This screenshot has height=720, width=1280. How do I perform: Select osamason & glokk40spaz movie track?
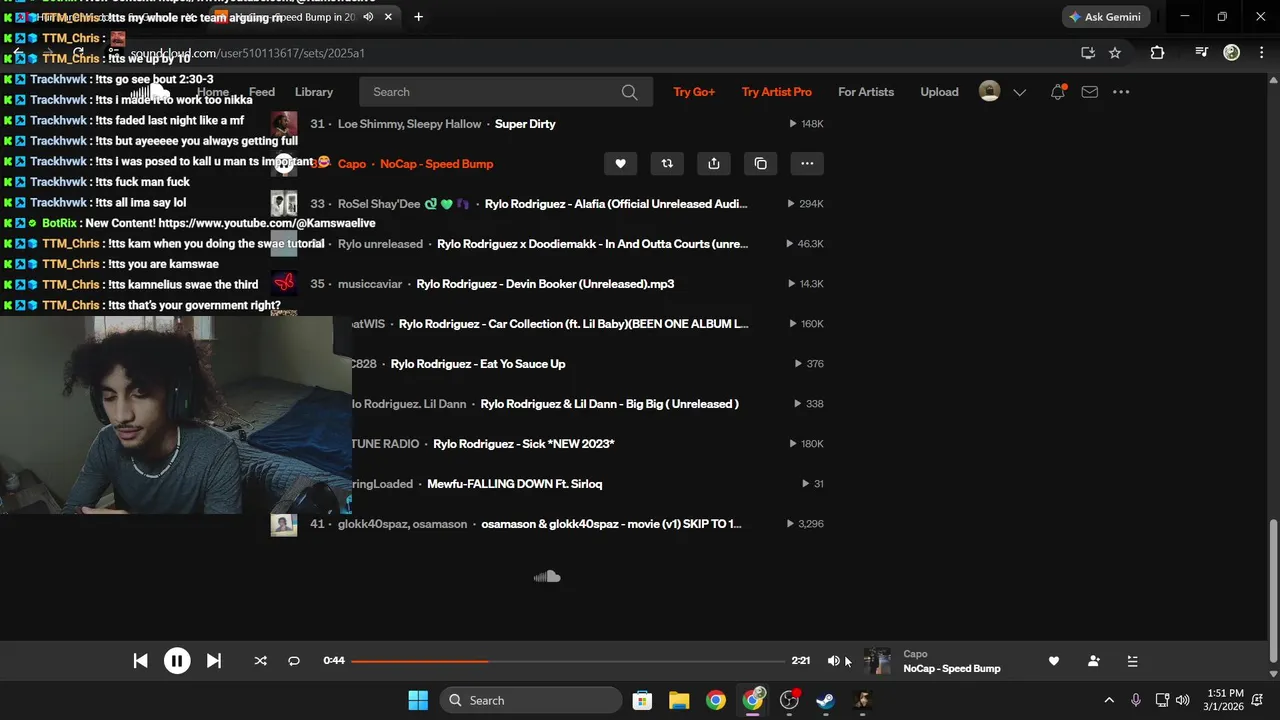tap(611, 524)
